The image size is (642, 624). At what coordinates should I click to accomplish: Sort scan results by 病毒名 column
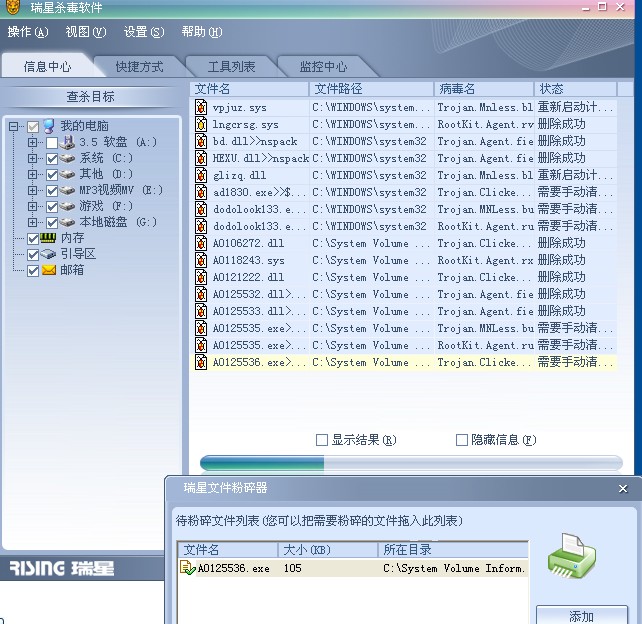tap(484, 89)
